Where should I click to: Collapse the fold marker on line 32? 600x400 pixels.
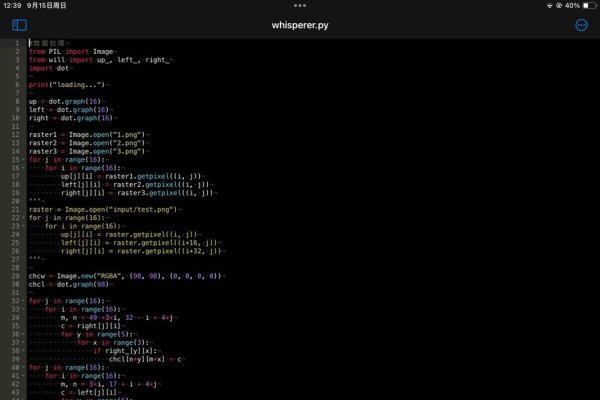[23, 301]
